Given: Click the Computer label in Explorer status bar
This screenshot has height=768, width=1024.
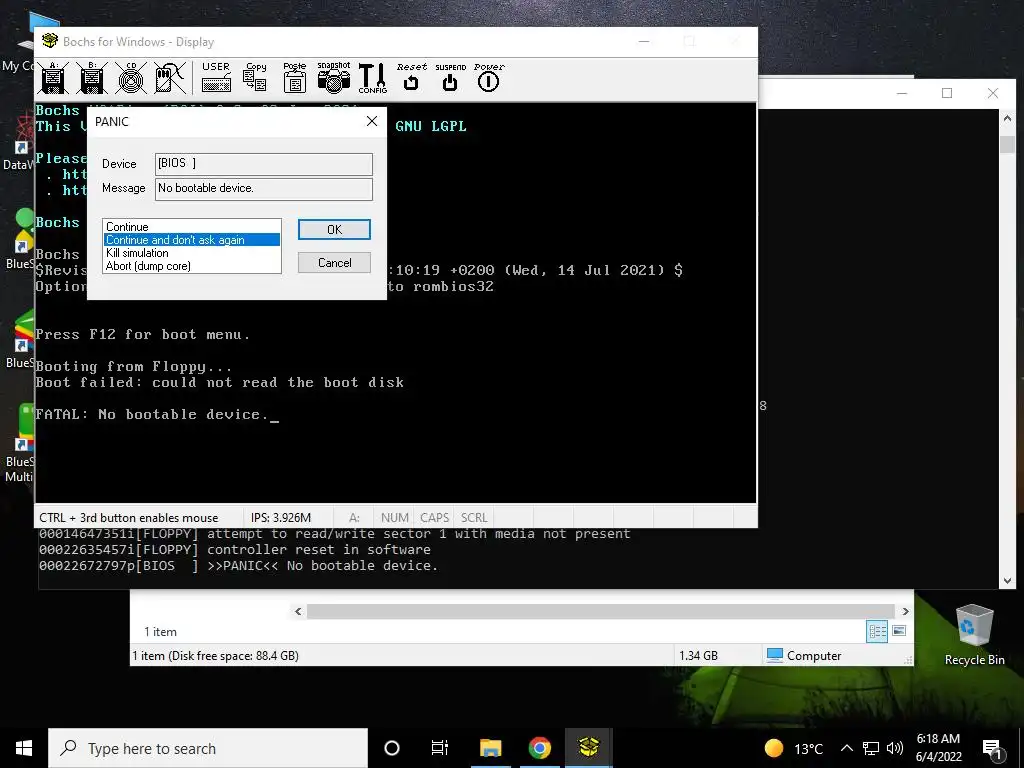Looking at the screenshot, I should (814, 656).
